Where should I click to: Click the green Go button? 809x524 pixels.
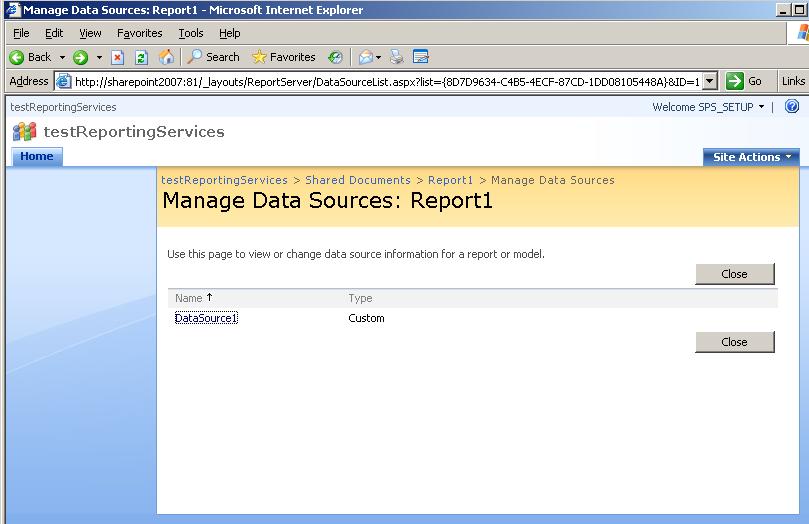click(x=744, y=81)
